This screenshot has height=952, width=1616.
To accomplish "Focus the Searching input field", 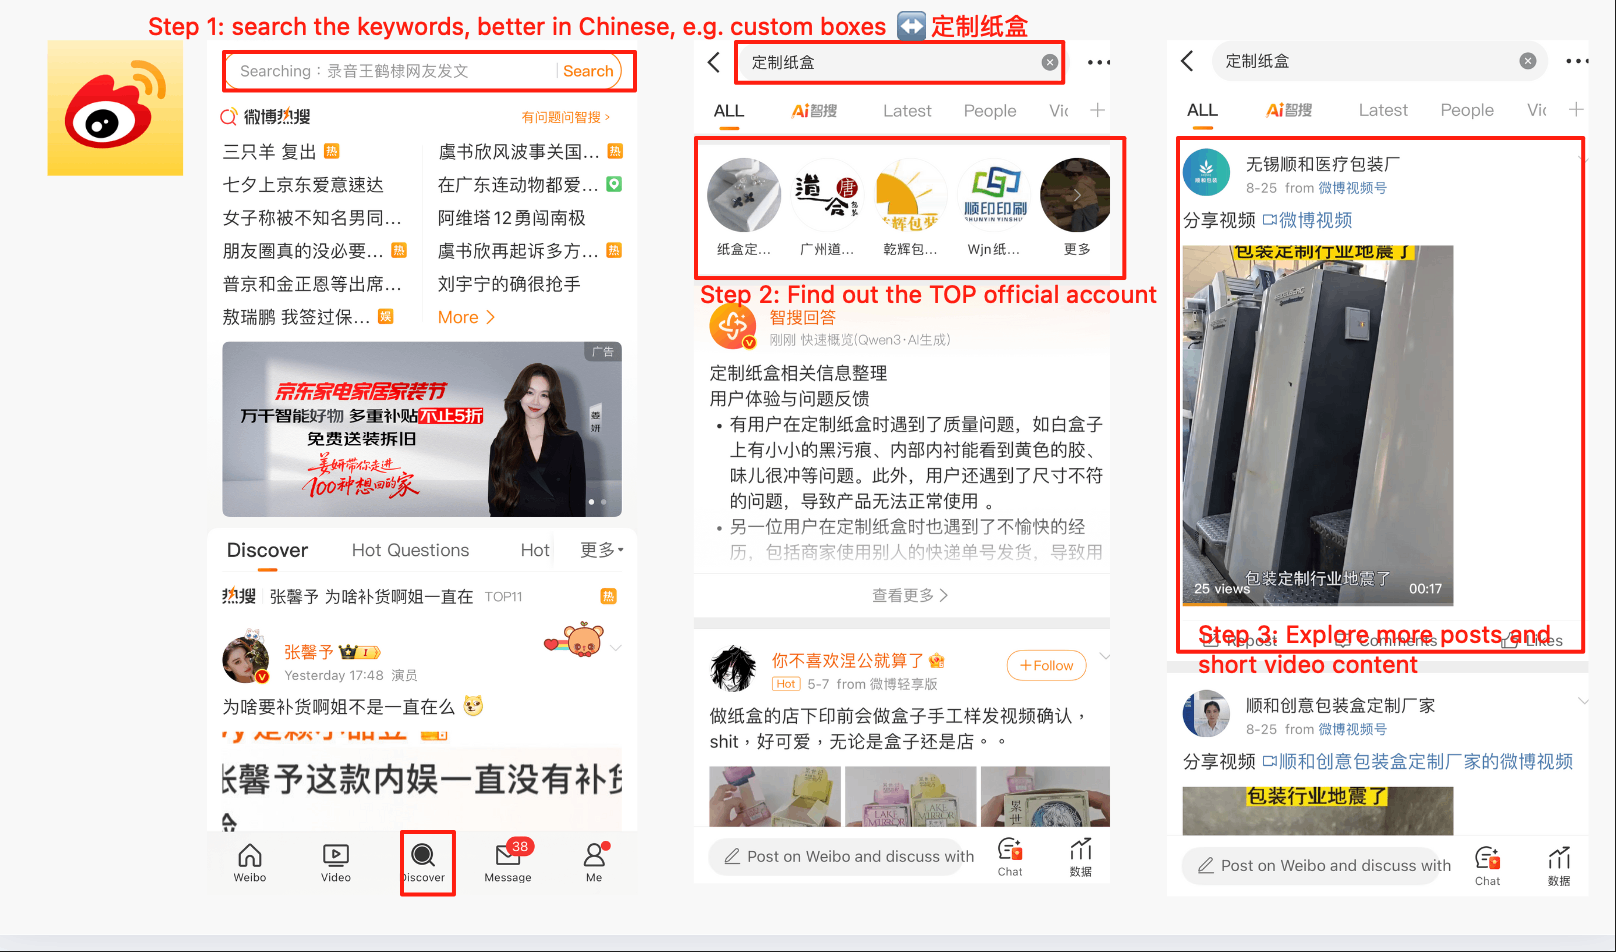I will click(392, 71).
